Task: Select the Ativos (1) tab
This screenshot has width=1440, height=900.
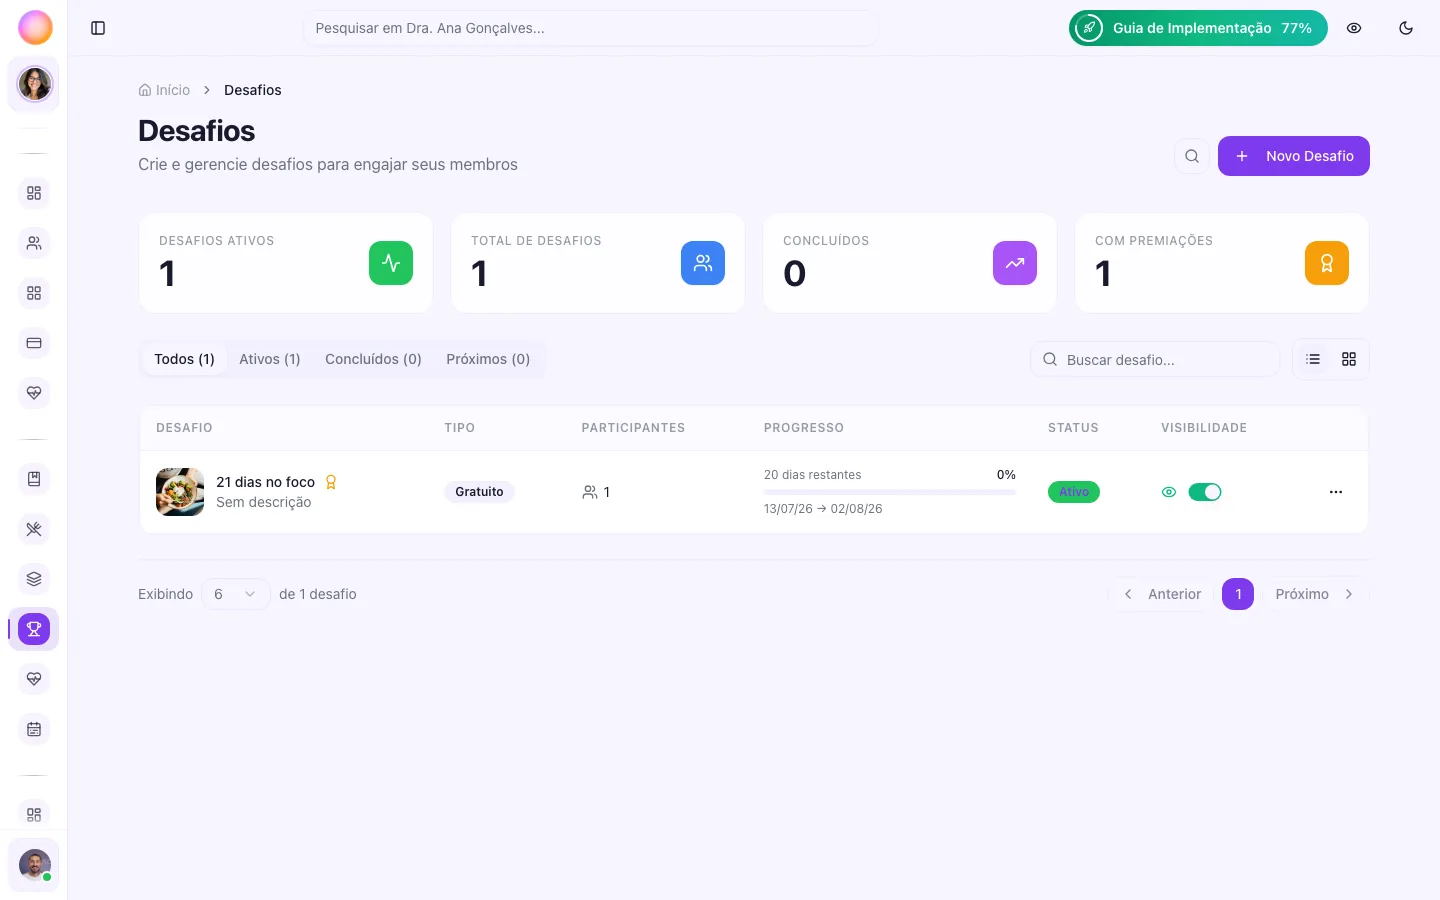Action: 270,359
